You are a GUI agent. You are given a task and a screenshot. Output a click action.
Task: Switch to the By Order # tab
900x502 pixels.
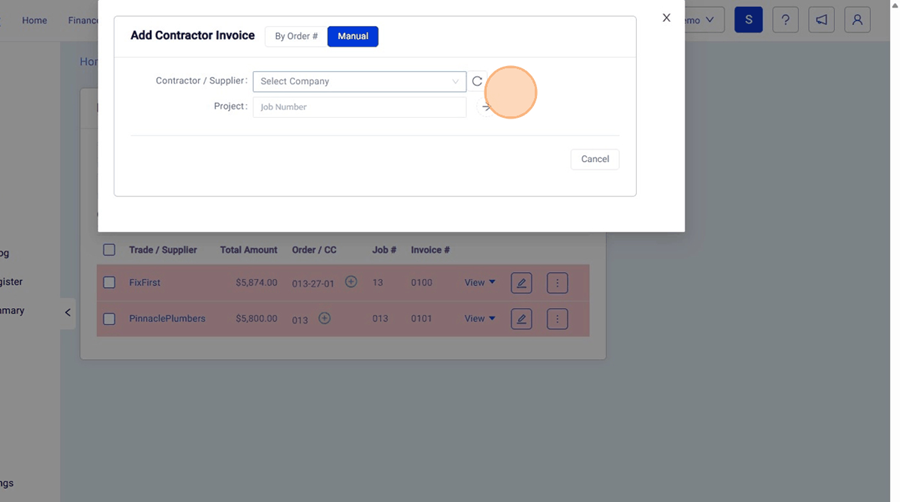[296, 36]
